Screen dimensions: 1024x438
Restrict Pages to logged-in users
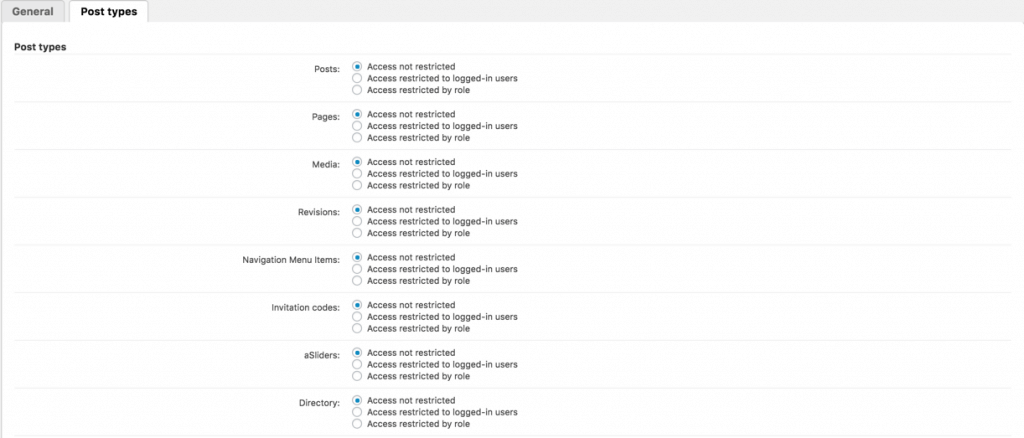[358, 126]
